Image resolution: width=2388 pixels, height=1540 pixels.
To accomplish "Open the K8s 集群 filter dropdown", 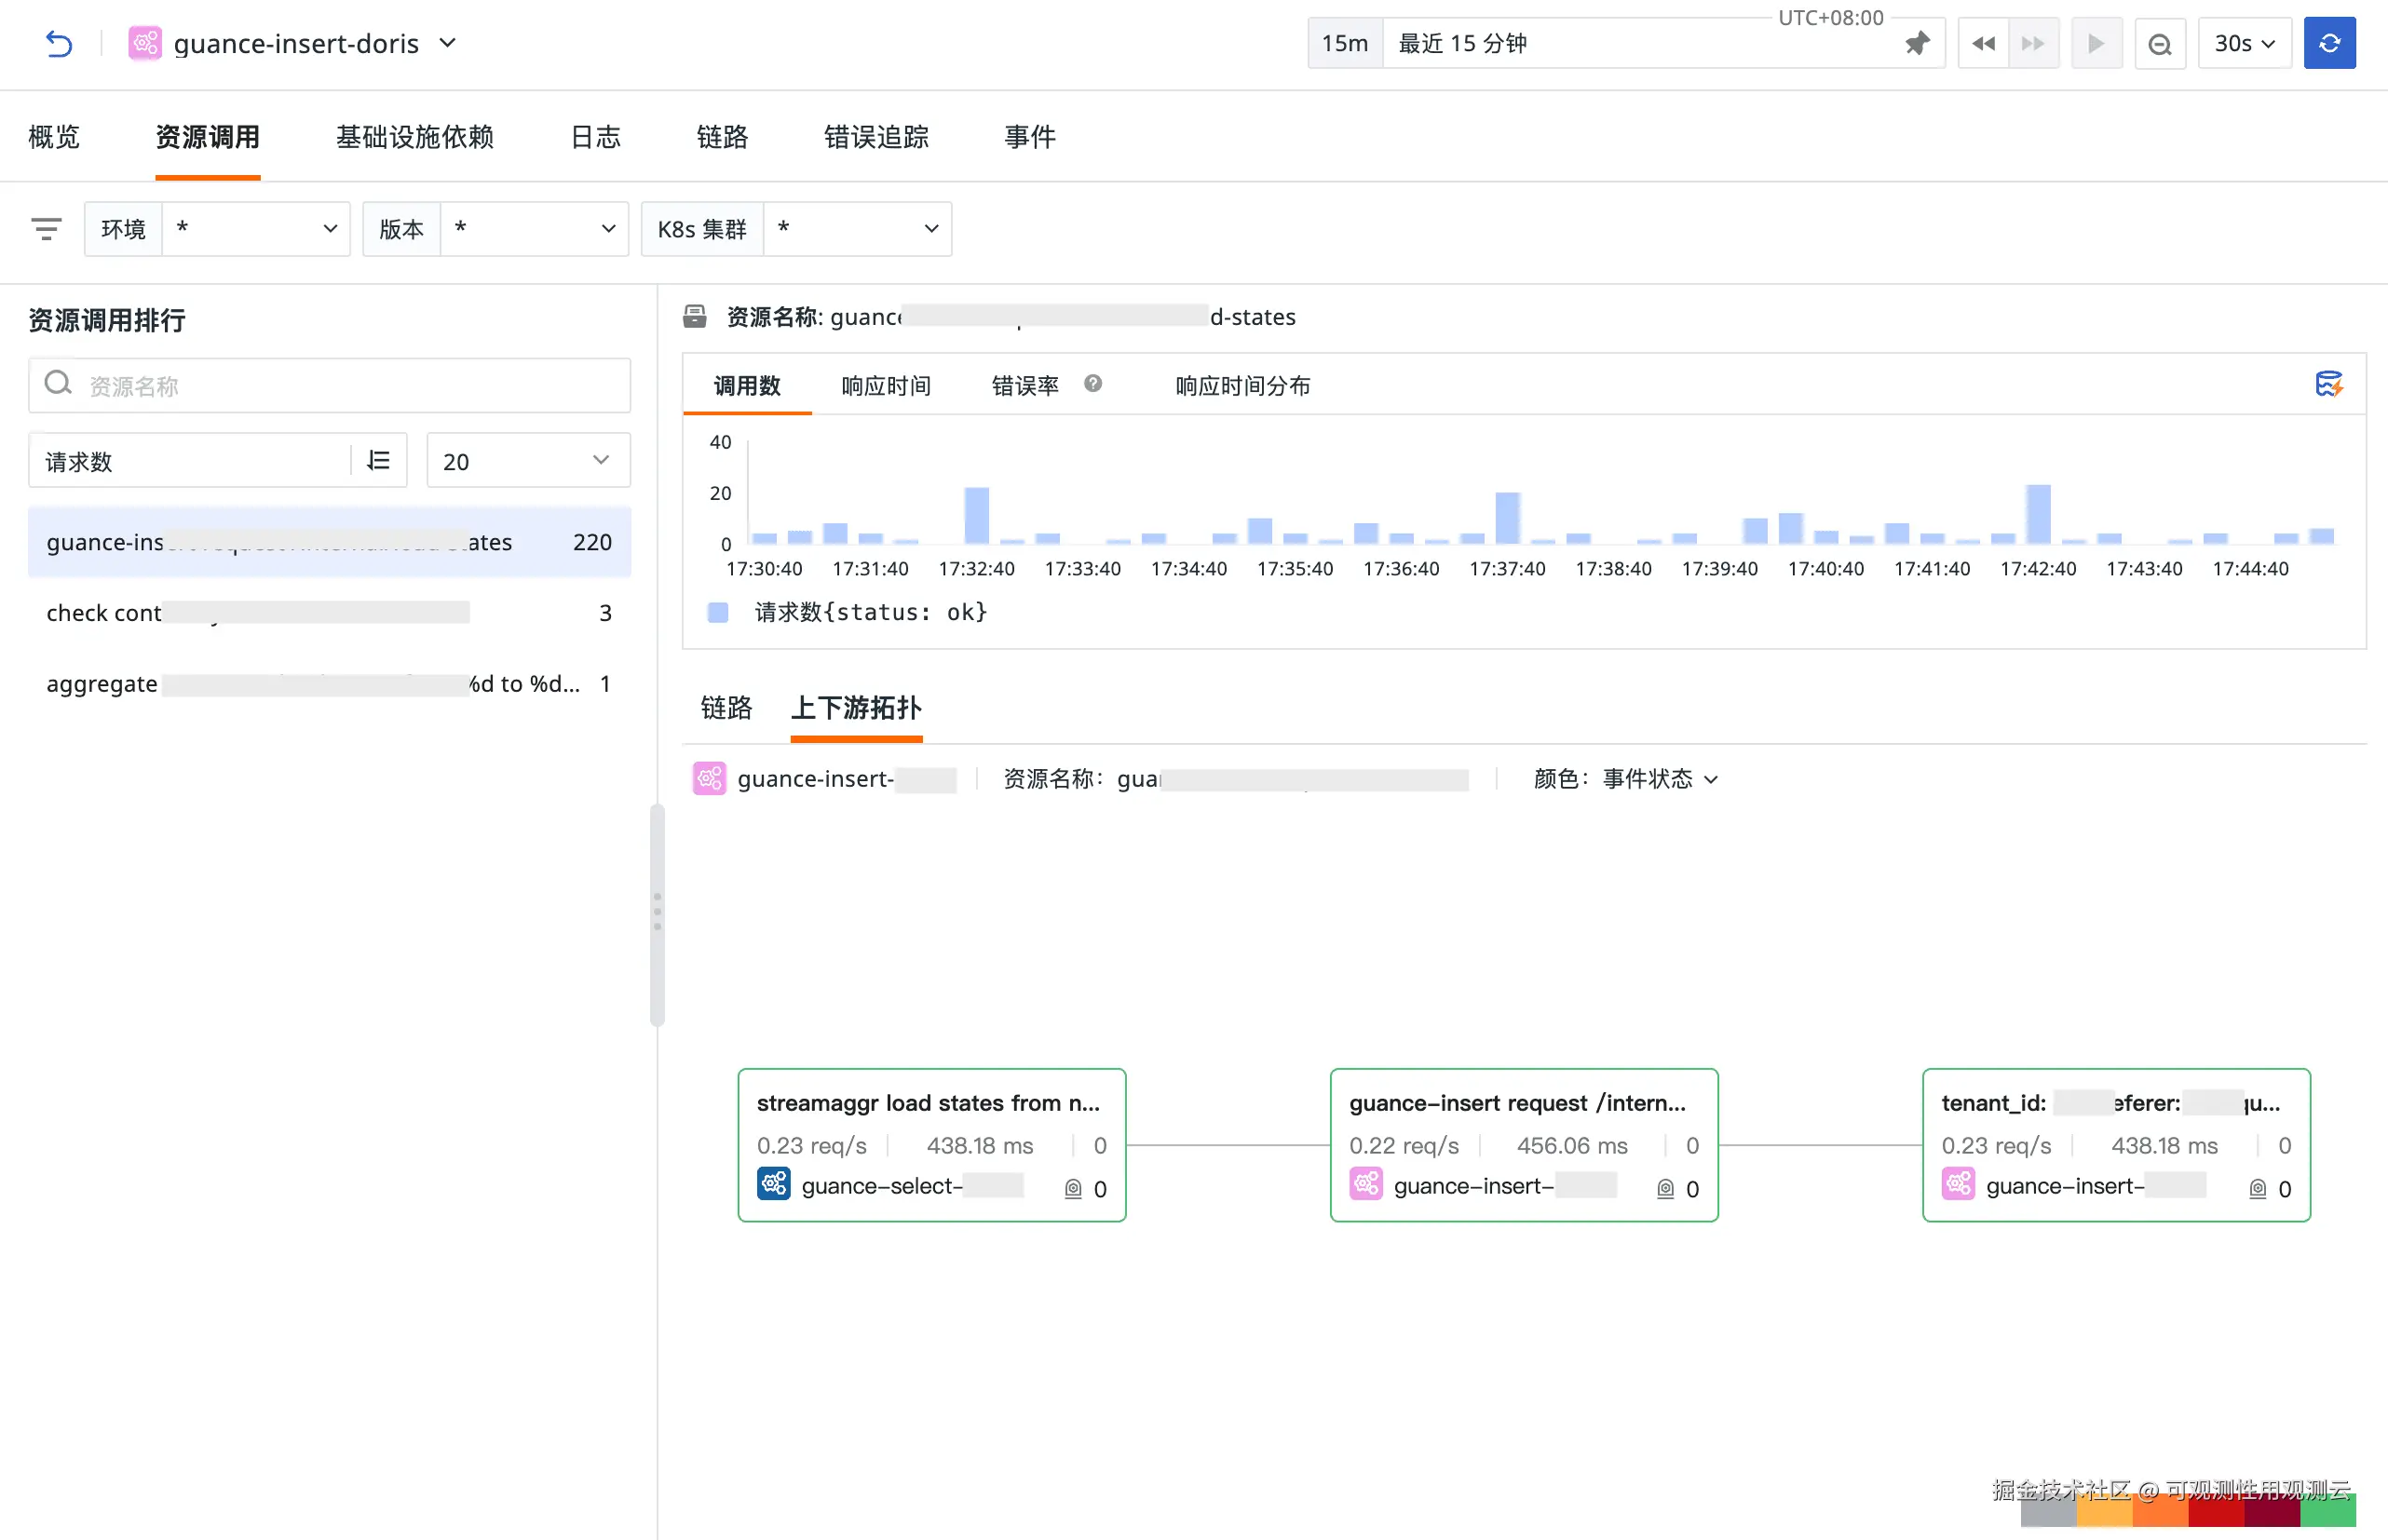I will (857, 229).
